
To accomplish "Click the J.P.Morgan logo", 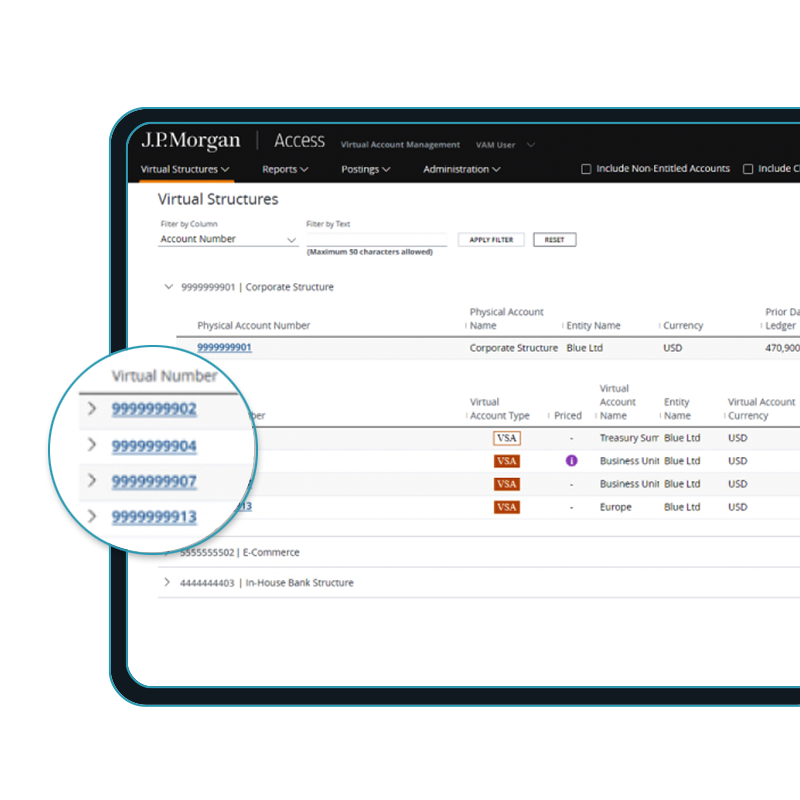I will (191, 140).
